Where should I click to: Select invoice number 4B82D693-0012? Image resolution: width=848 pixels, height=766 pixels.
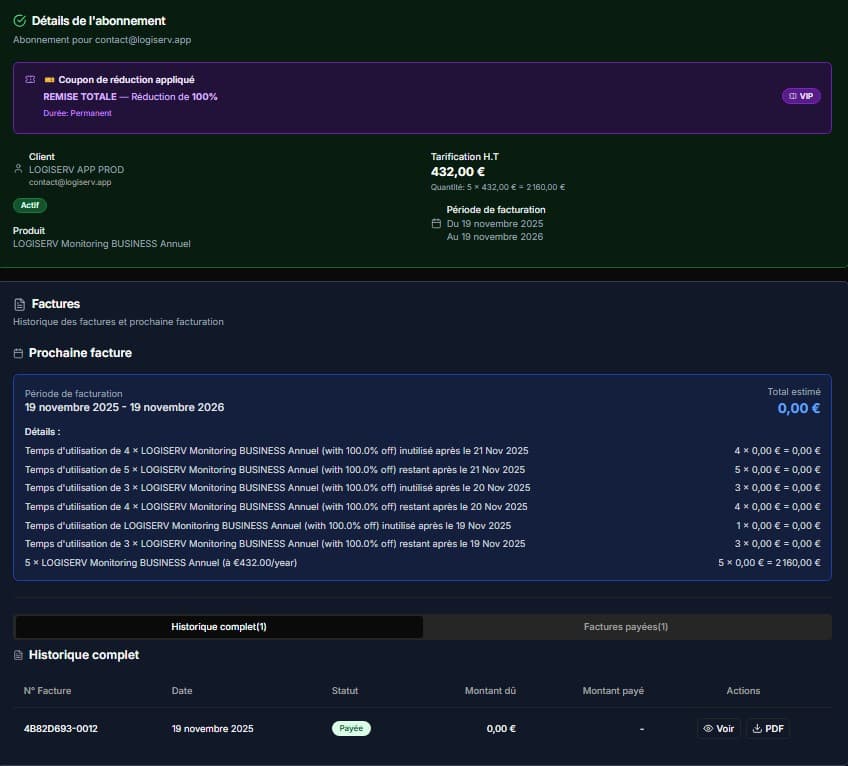pos(61,729)
